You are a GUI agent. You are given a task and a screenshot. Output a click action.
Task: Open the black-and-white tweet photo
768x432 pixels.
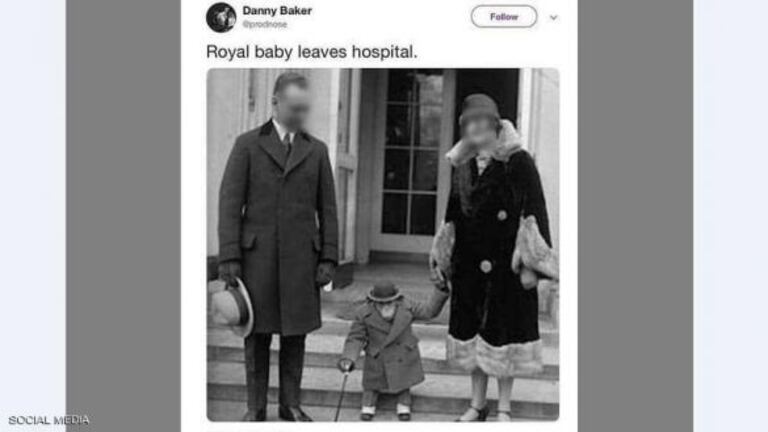pyautogui.click(x=383, y=244)
